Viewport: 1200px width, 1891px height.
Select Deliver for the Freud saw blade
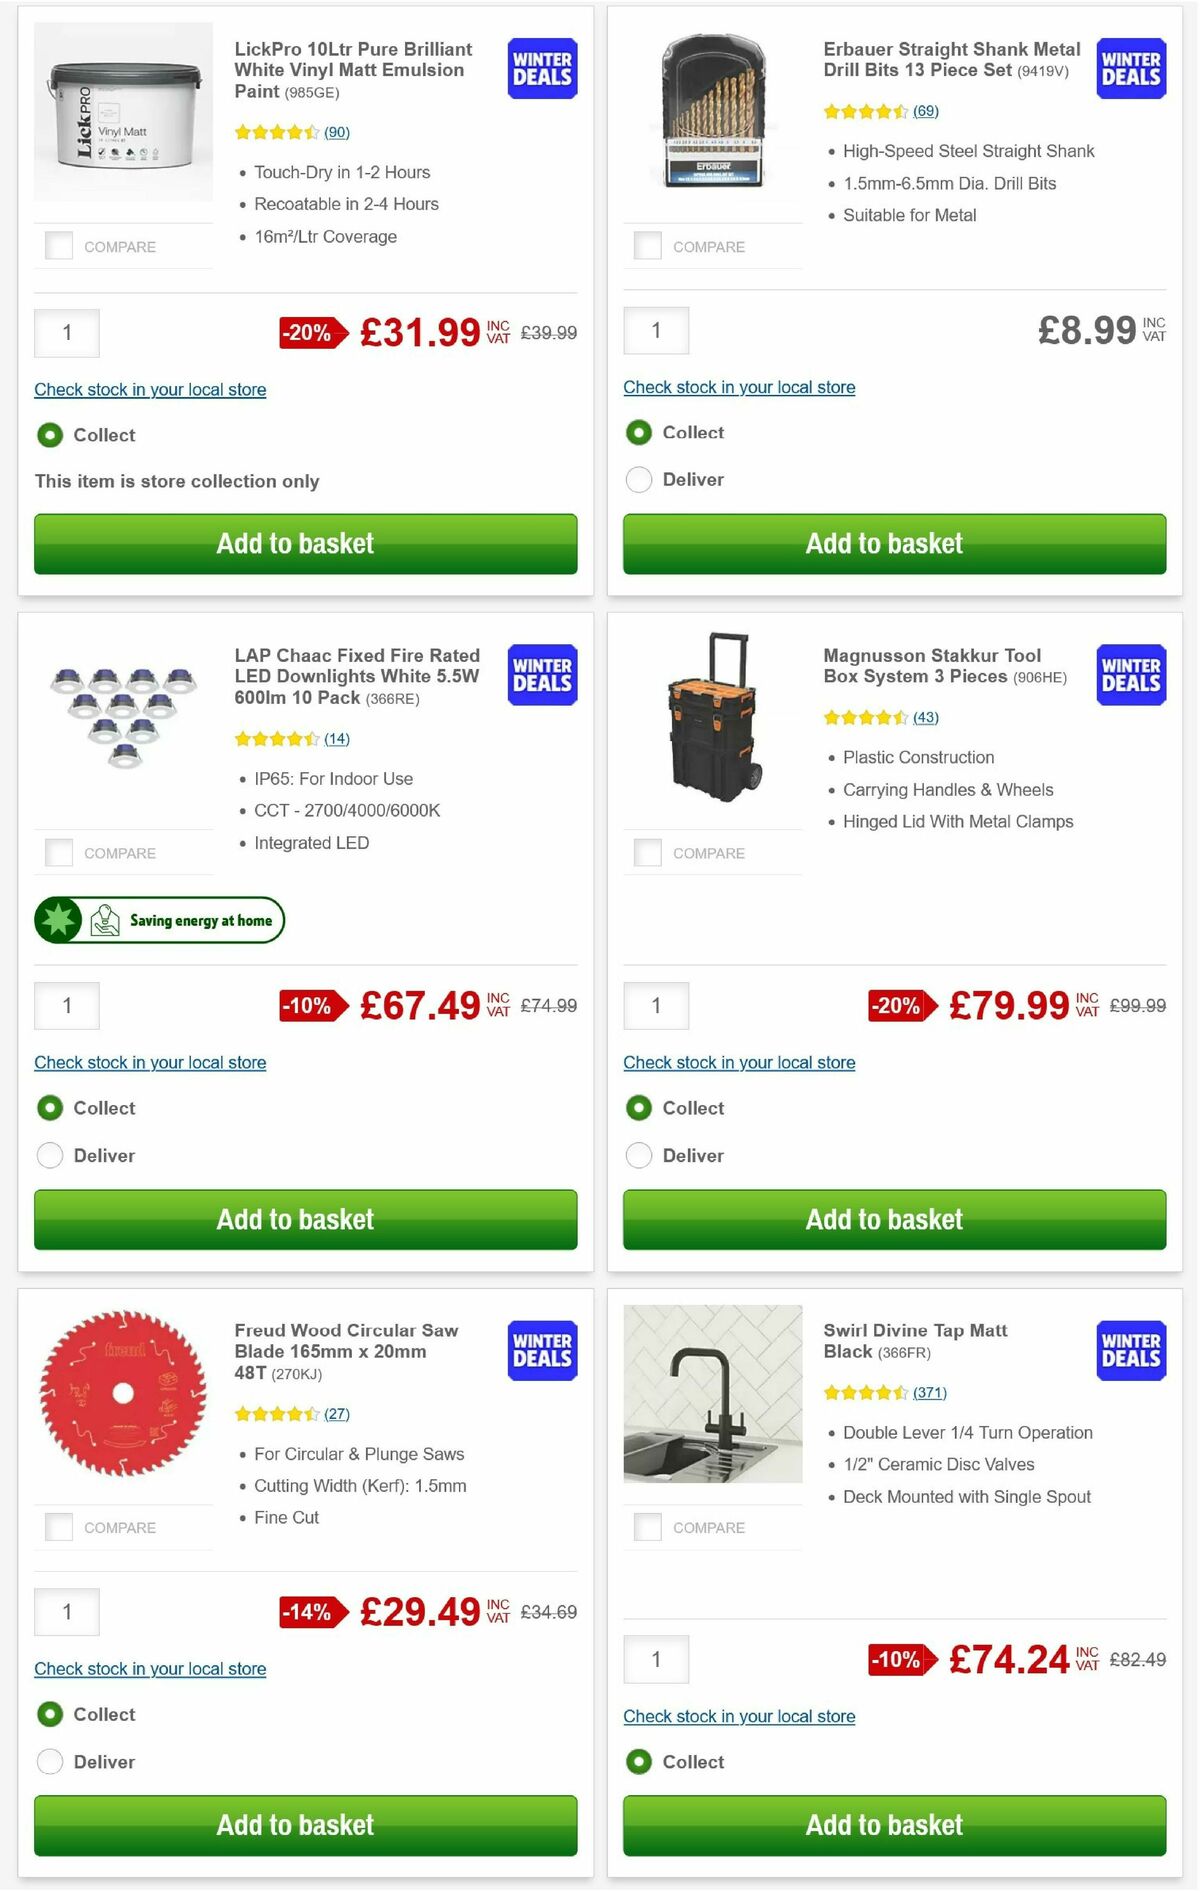[50, 1761]
